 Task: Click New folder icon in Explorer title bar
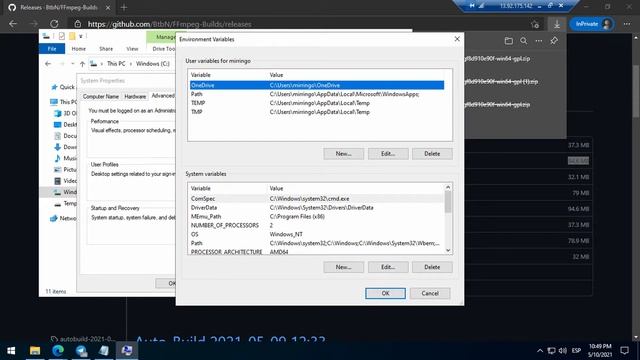click(x=72, y=36)
